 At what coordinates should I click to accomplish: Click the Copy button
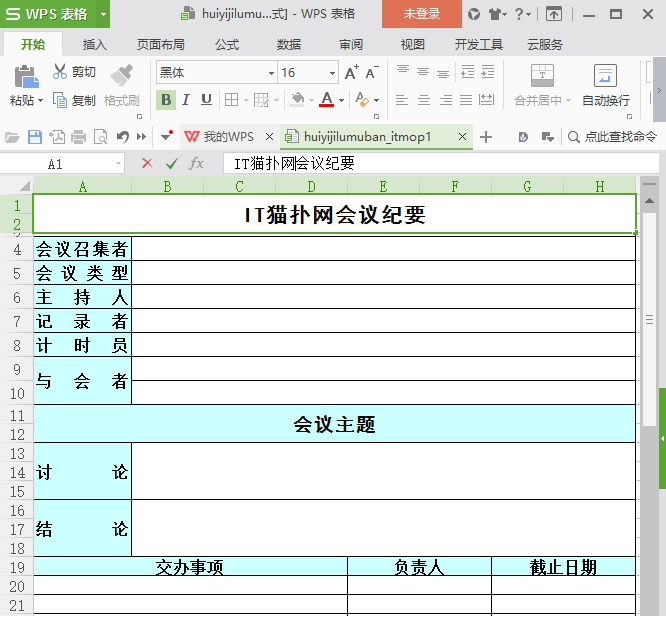tap(74, 101)
